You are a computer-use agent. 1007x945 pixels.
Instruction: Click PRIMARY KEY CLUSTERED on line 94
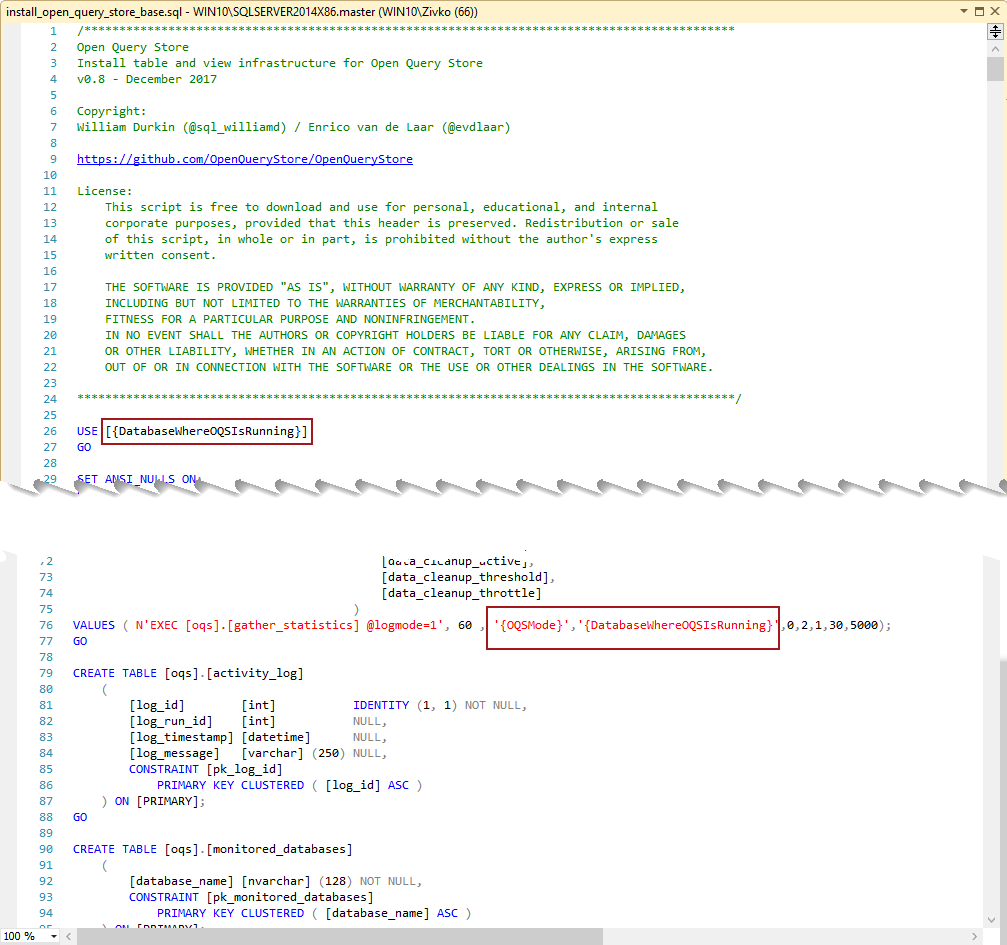click(x=231, y=913)
